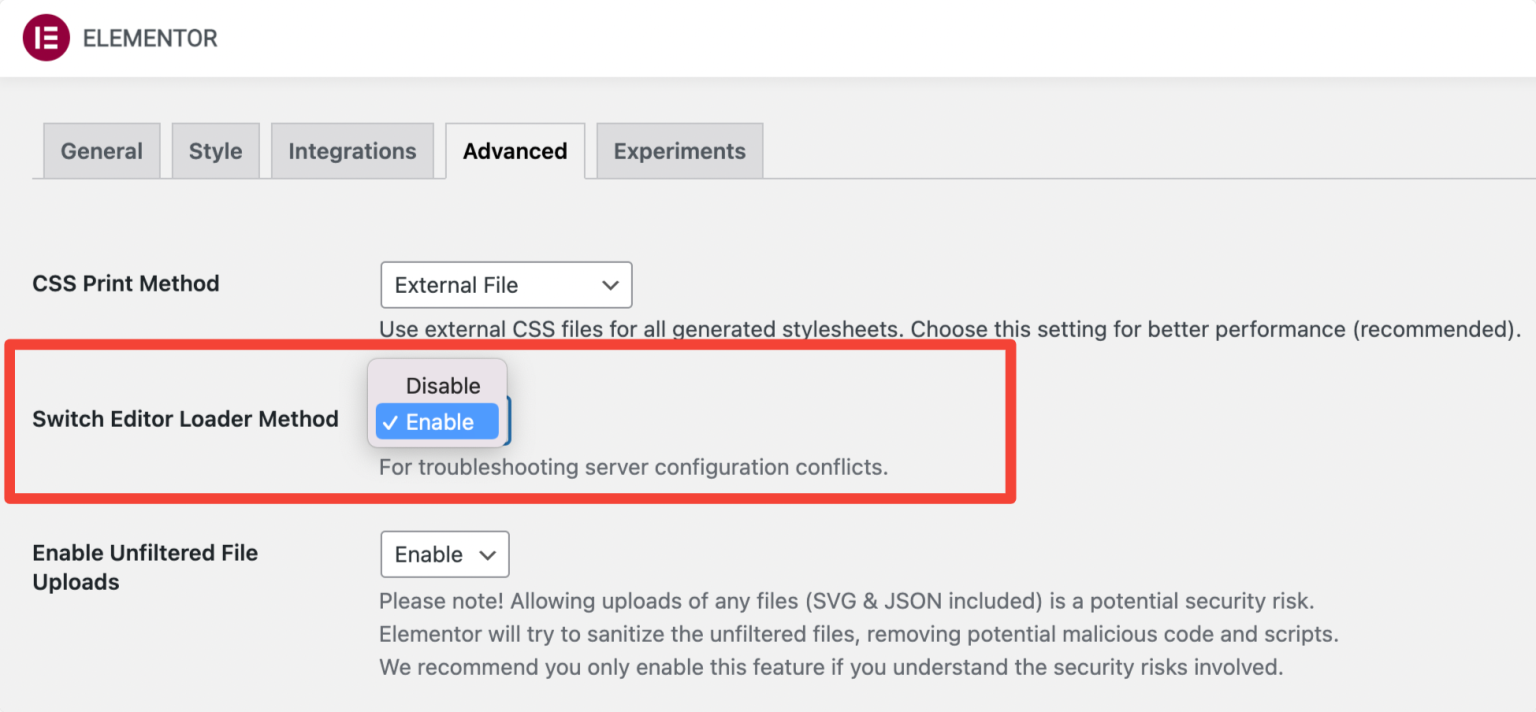Click the Enable Unfiltered File Uploads label
1536x712 pixels.
pos(145,567)
